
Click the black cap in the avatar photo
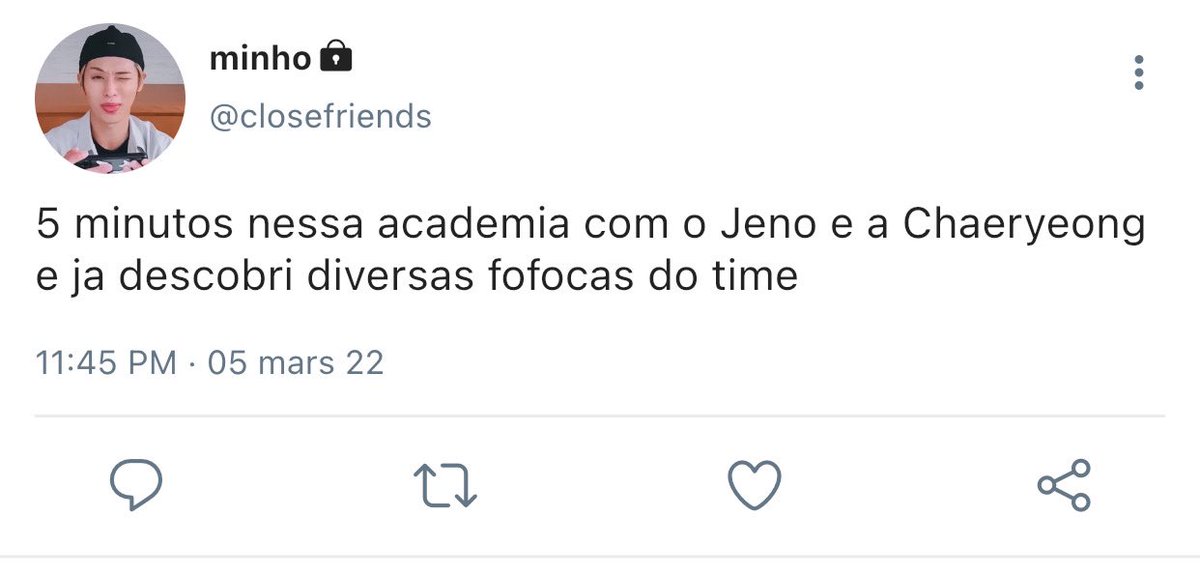111,46
